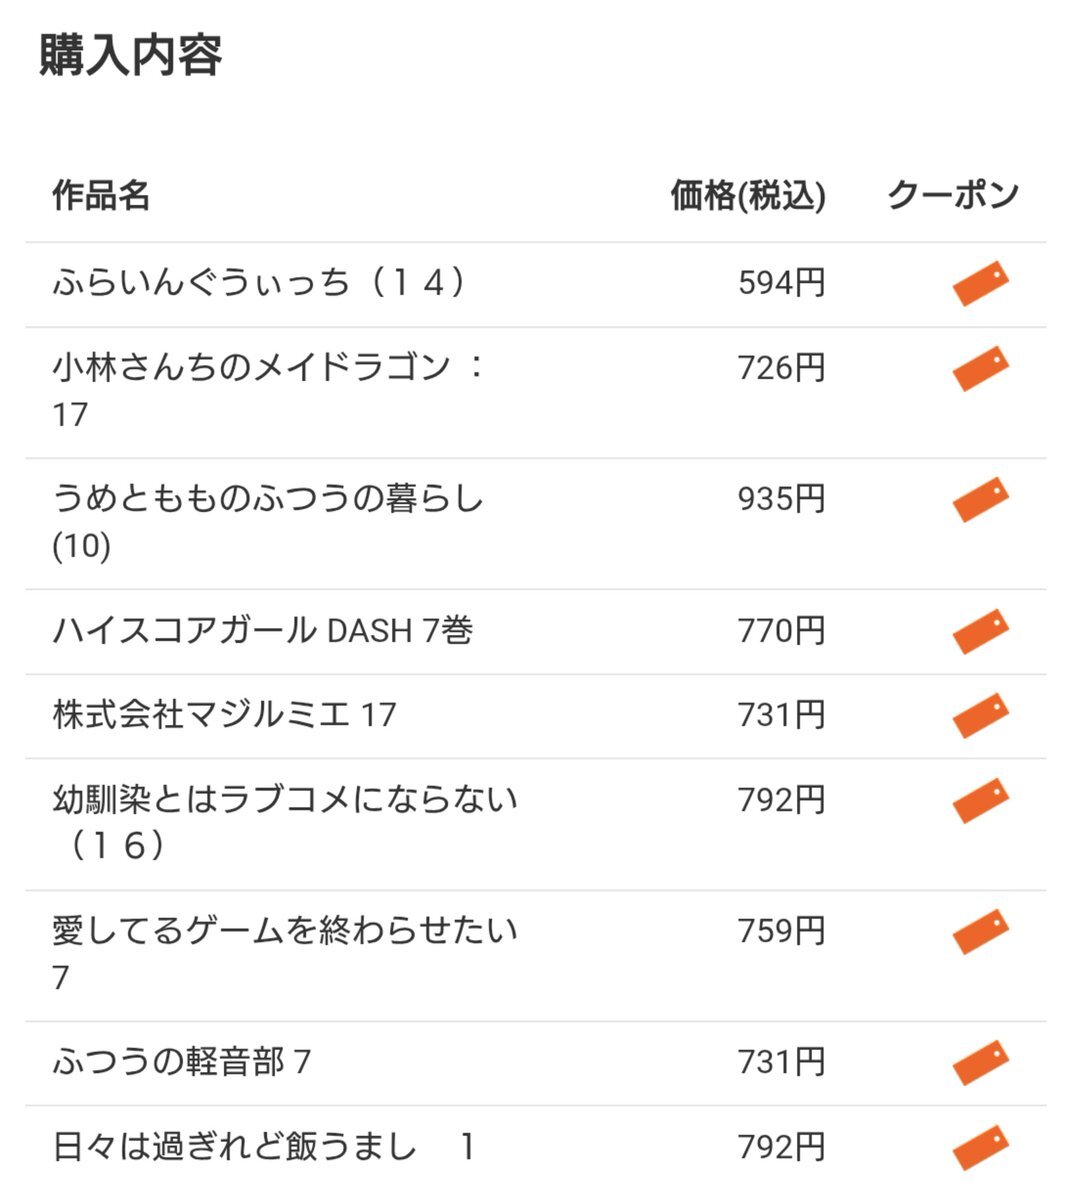The height and width of the screenshot is (1200, 1072).
Task: Click the 購入内容 heading
Action: tap(131, 55)
